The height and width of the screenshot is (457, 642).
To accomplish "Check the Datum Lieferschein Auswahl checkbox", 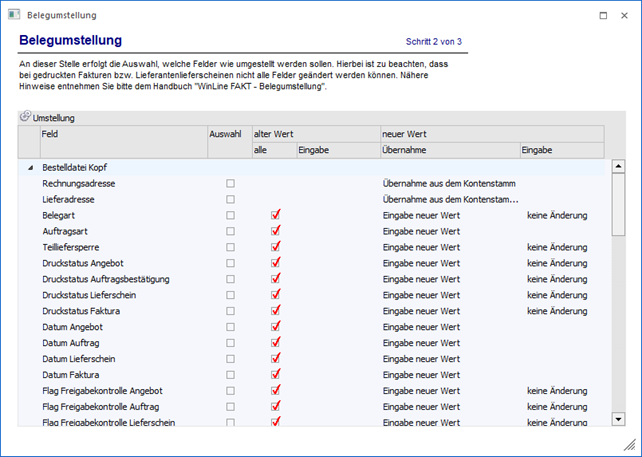I will [x=230, y=359].
